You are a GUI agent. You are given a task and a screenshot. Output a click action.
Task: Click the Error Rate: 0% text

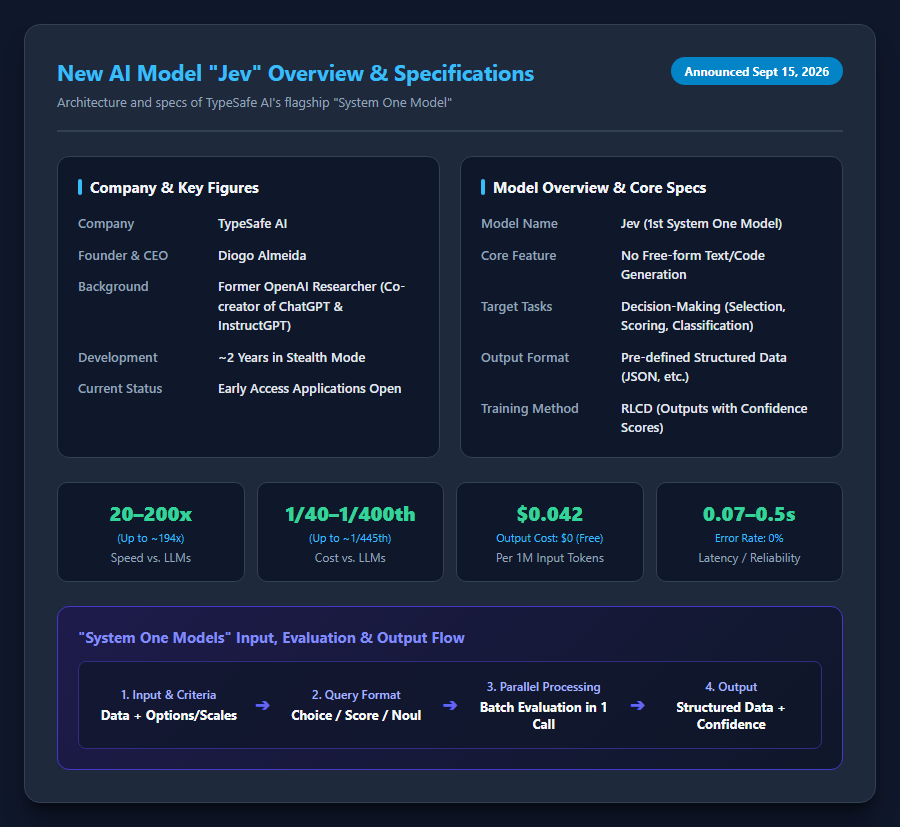click(749, 538)
